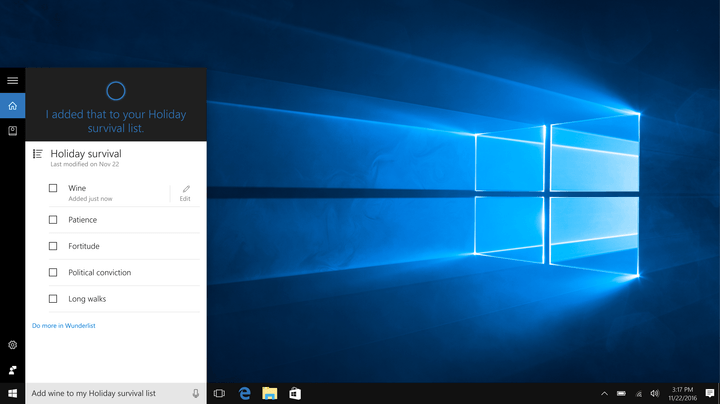
Task: Open the Windows Start button
Action: point(12,393)
